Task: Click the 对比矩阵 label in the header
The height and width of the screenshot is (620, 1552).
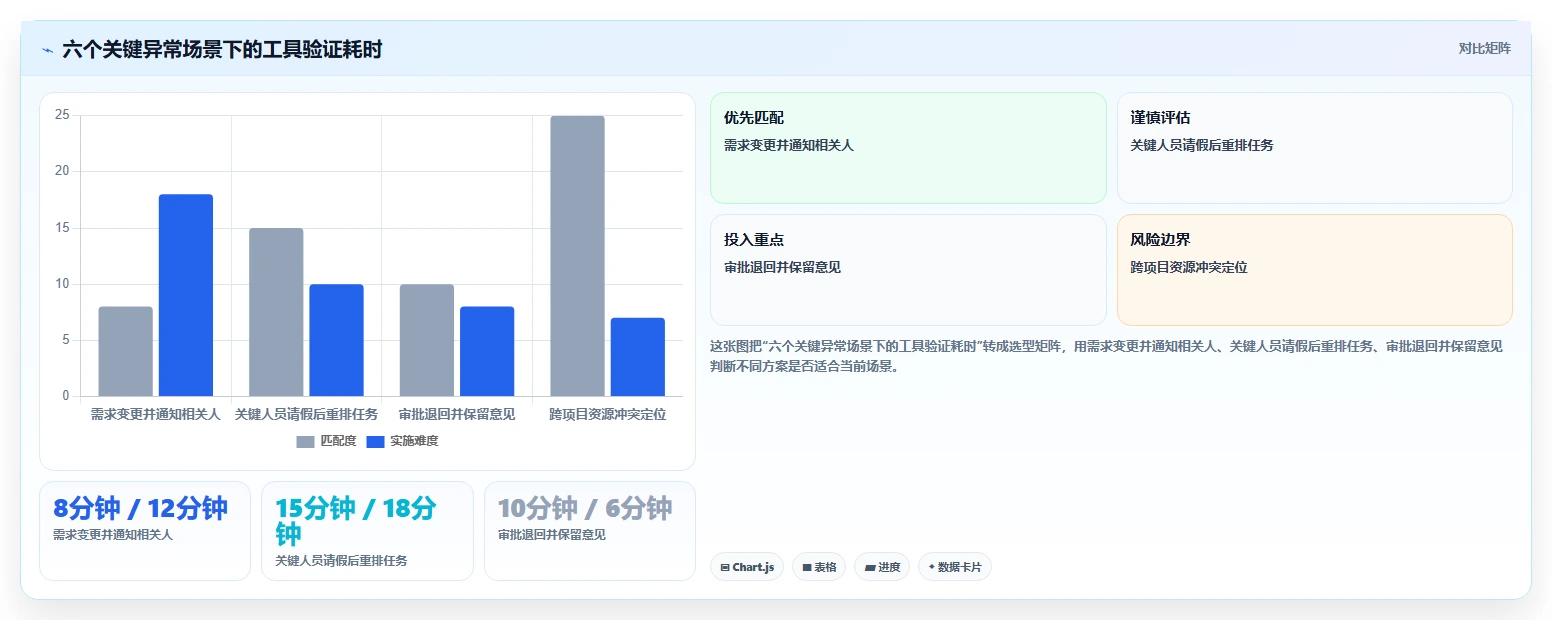Action: 1484,48
